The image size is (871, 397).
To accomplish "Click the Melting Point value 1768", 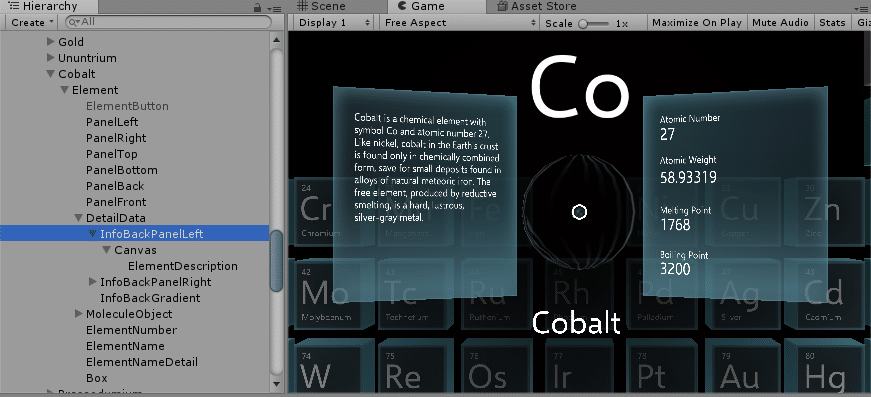I will (x=675, y=225).
